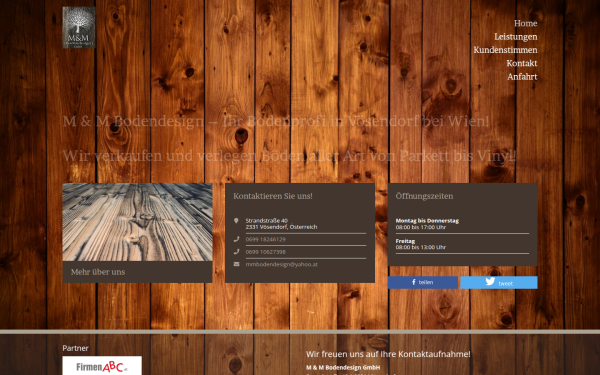Image resolution: width=600 pixels, height=375 pixels.
Task: Open Kundenstimmen in the navigation
Action: pos(505,50)
